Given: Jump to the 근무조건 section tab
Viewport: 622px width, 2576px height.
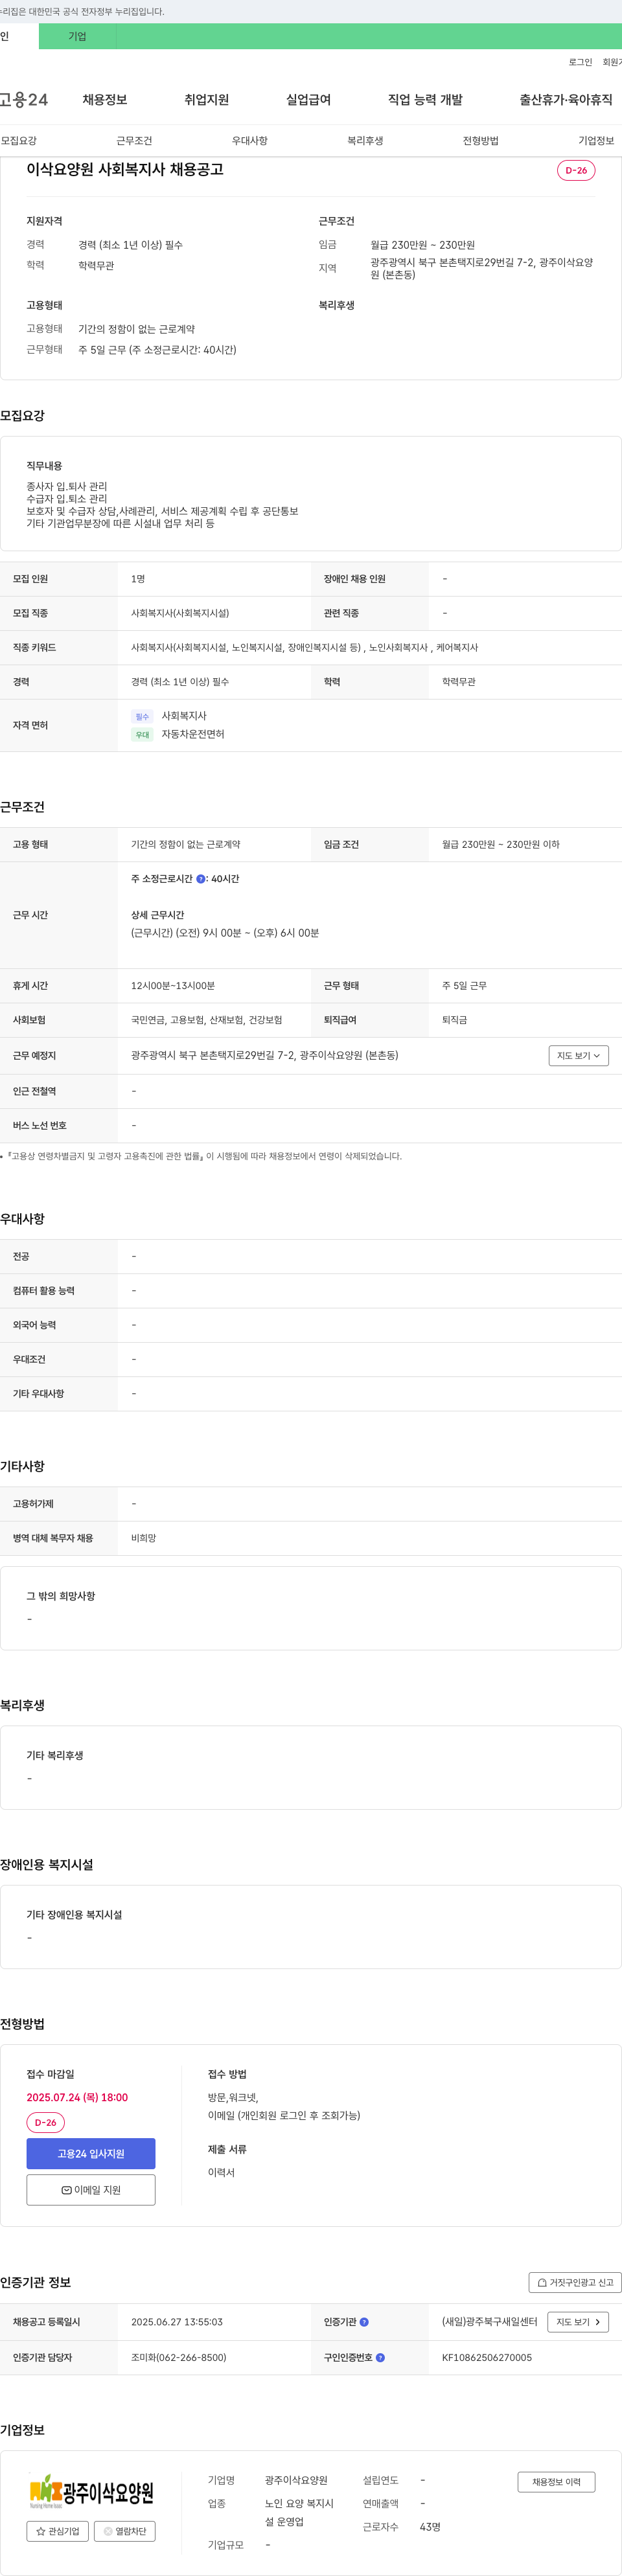Looking at the screenshot, I should pyautogui.click(x=134, y=141).
